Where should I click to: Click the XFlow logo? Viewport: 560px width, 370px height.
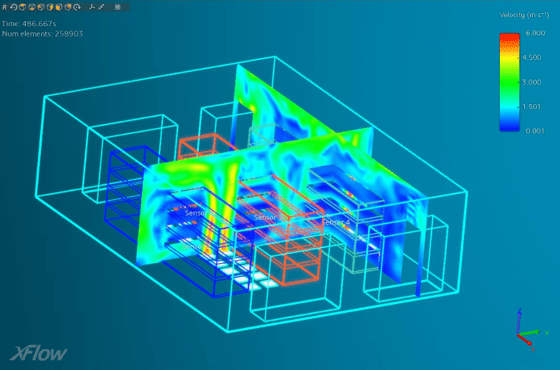pos(38,353)
